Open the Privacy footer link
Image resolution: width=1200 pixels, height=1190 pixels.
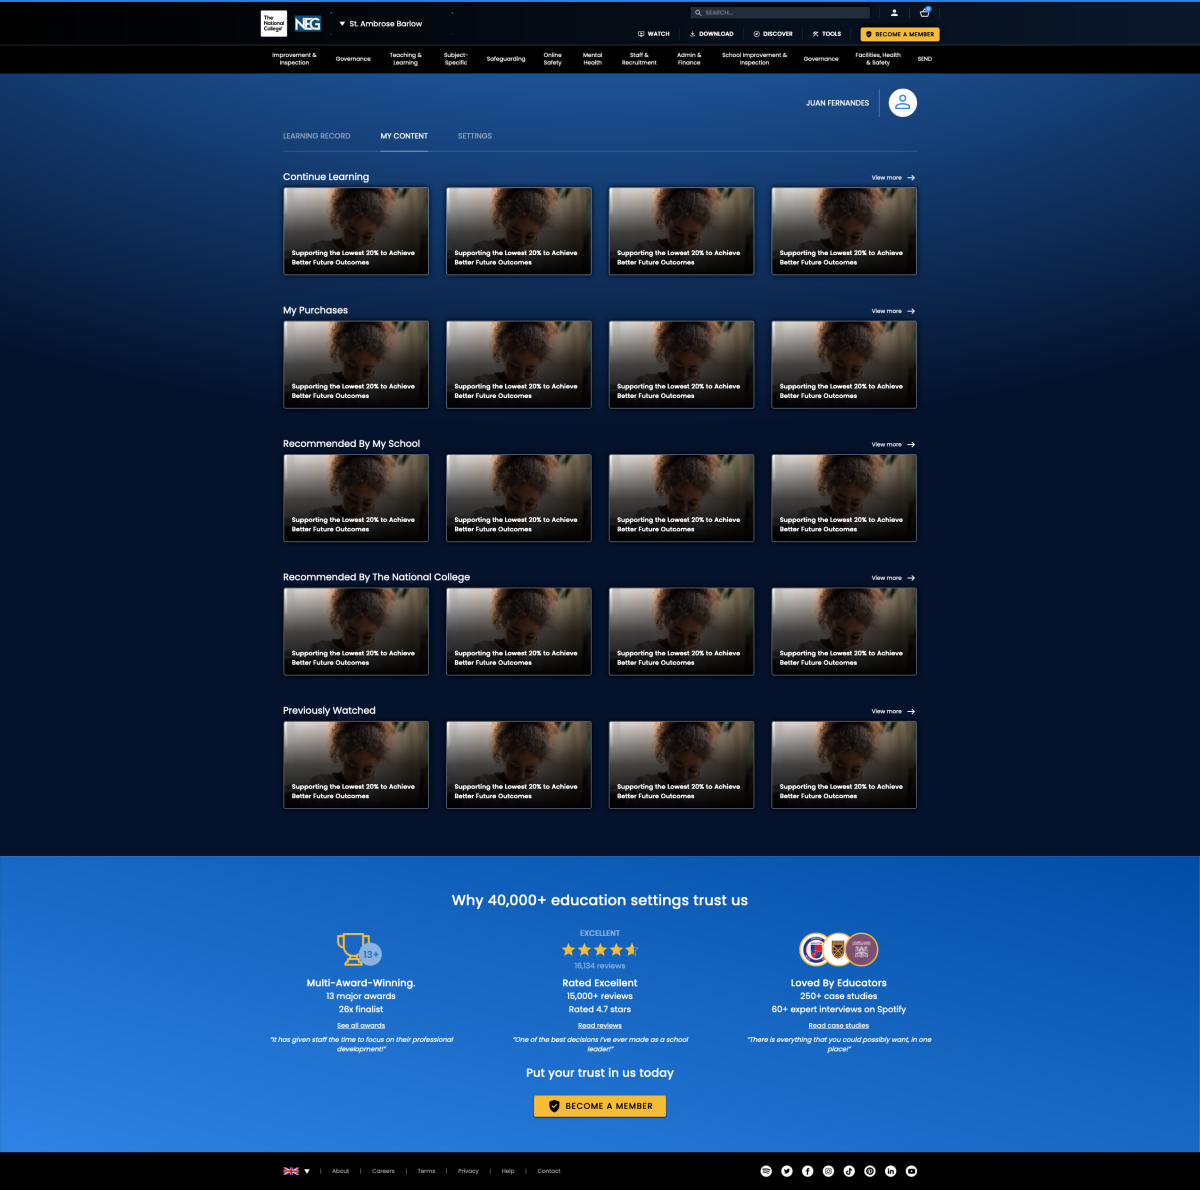click(469, 1171)
